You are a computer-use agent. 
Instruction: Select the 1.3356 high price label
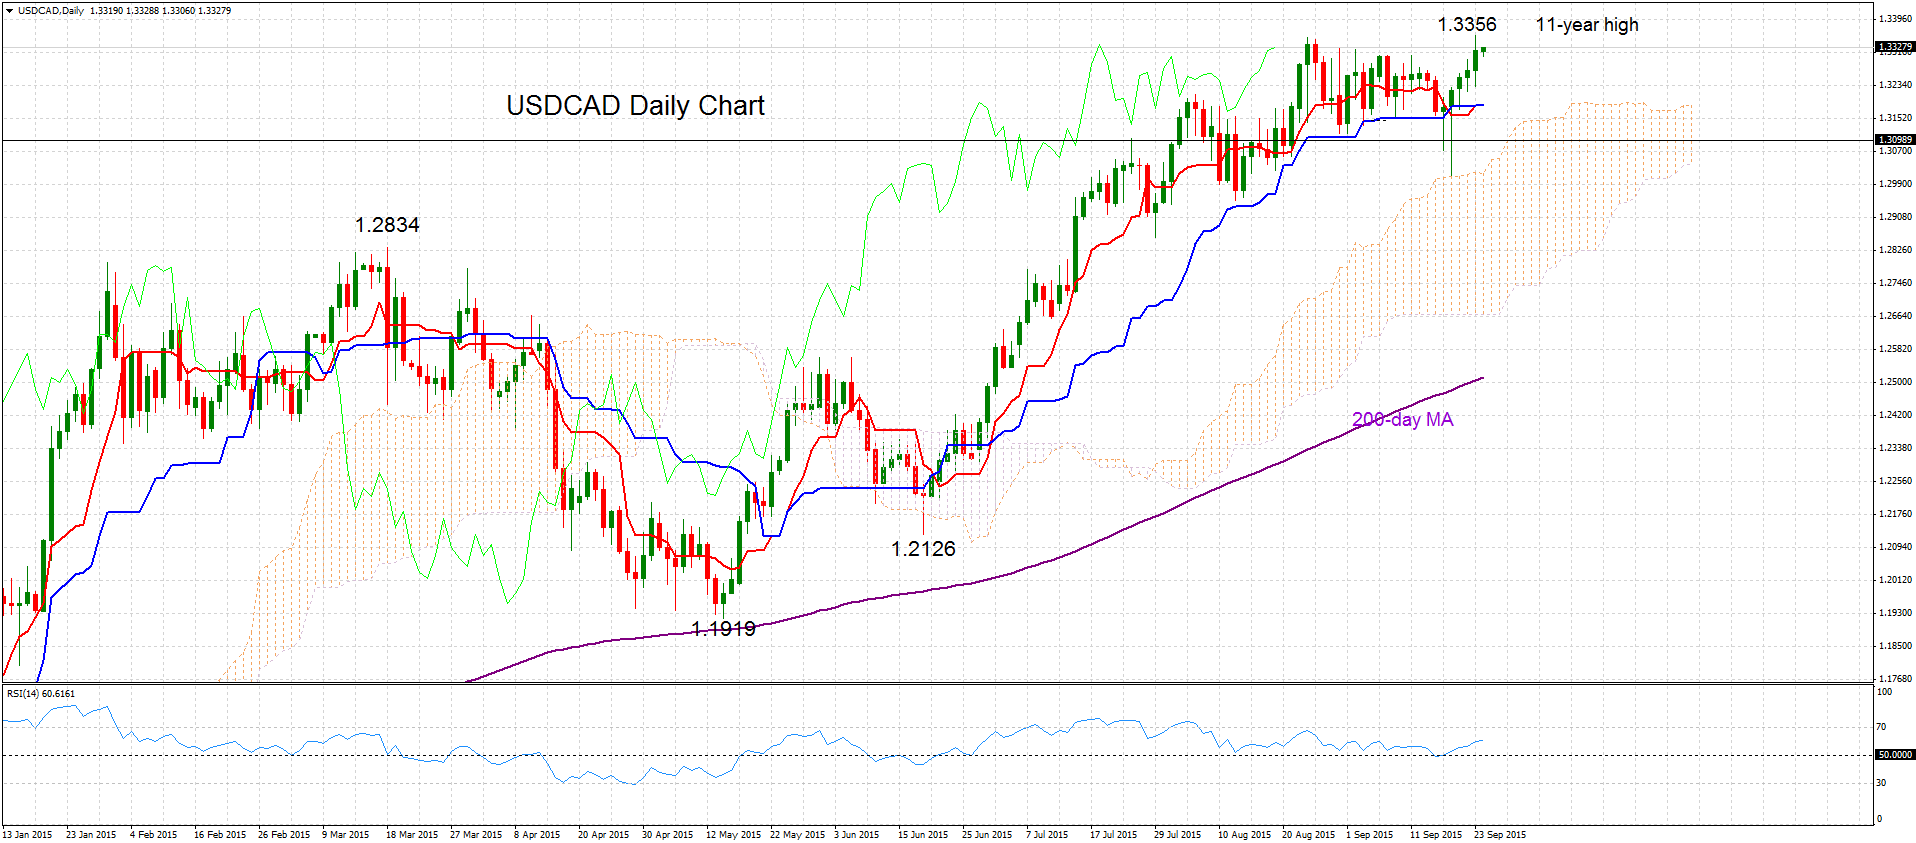coord(1467,25)
